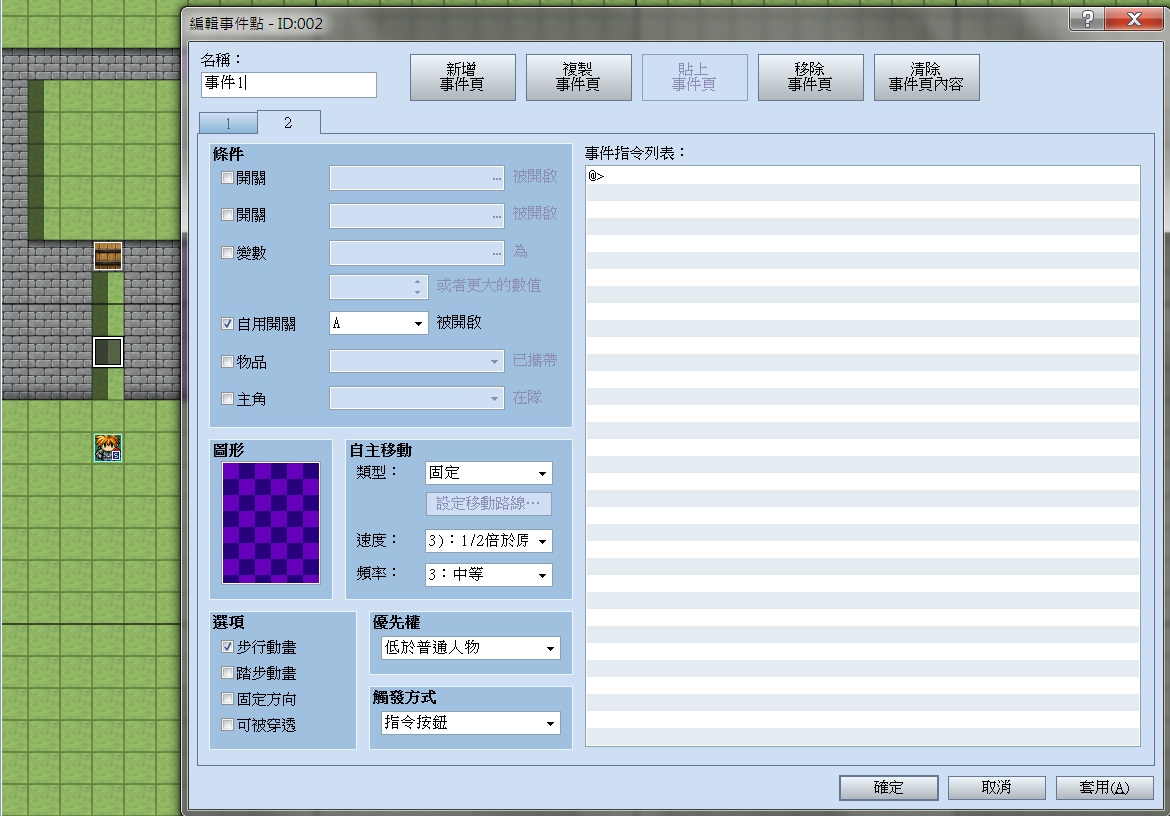Click the 名稱 event name input field

tap(289, 84)
